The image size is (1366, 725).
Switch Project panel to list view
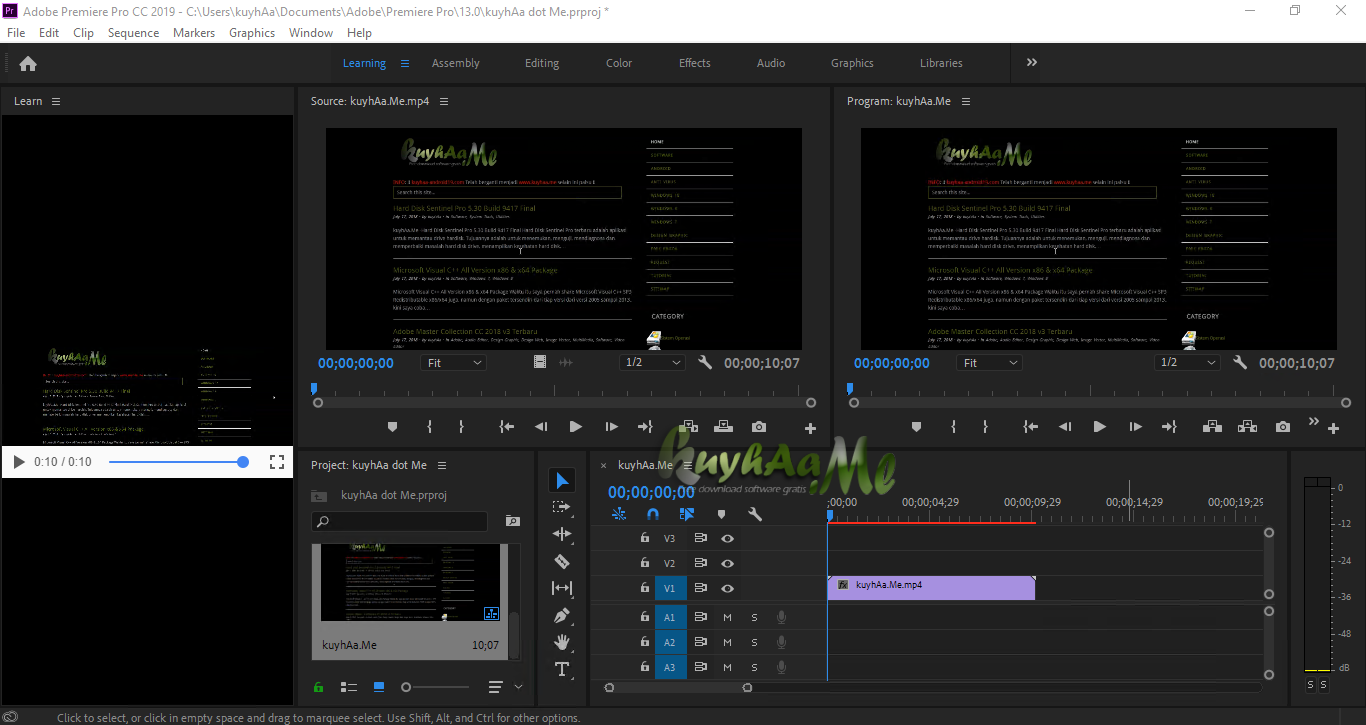click(x=349, y=687)
